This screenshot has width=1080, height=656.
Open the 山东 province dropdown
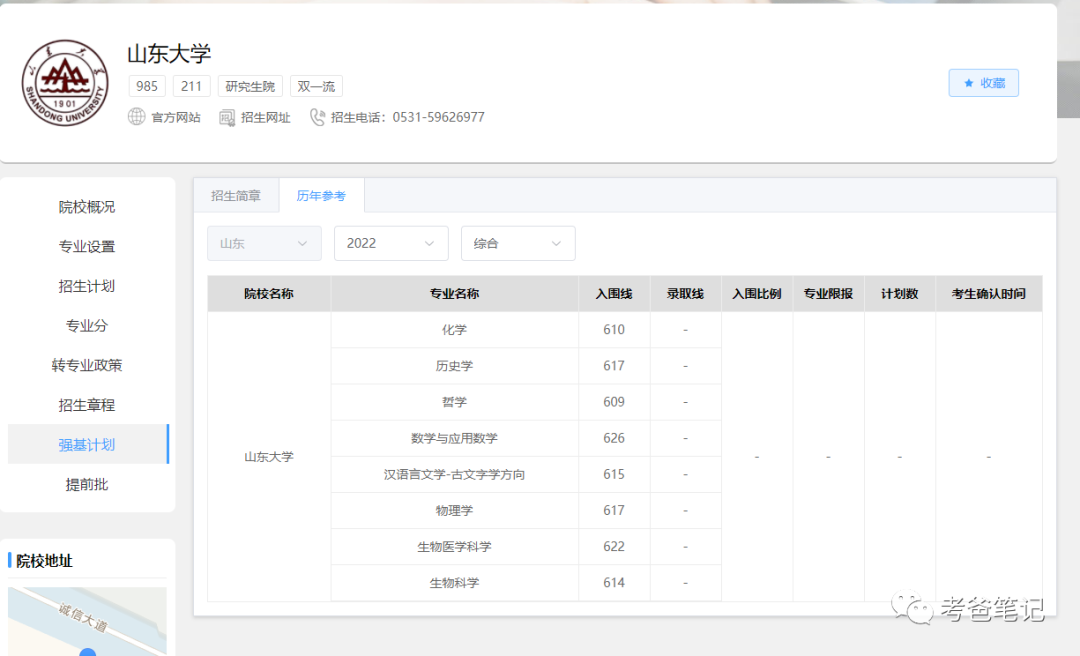tap(264, 243)
